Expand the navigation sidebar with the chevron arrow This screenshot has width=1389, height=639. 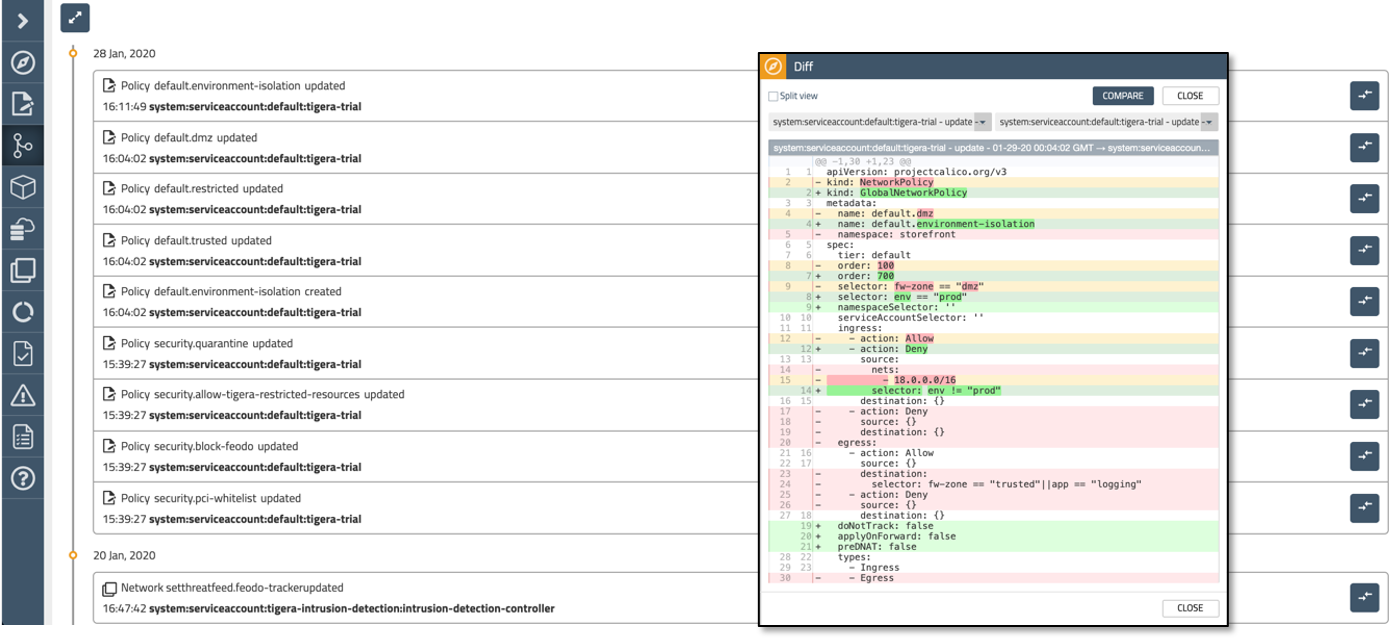(x=20, y=19)
